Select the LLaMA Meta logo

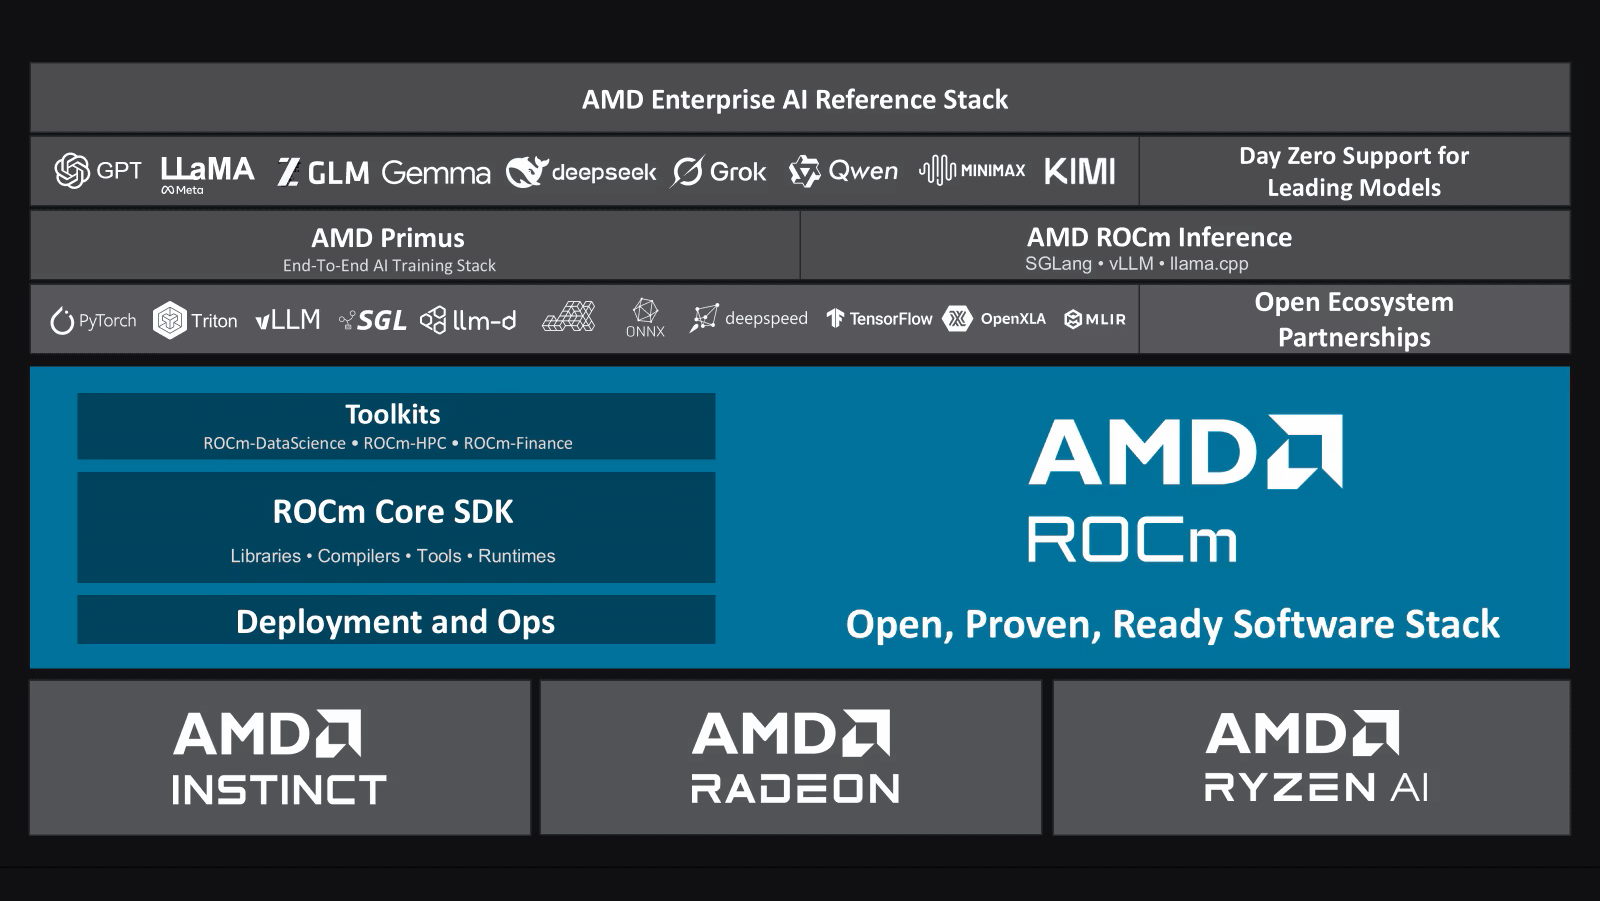coord(207,174)
